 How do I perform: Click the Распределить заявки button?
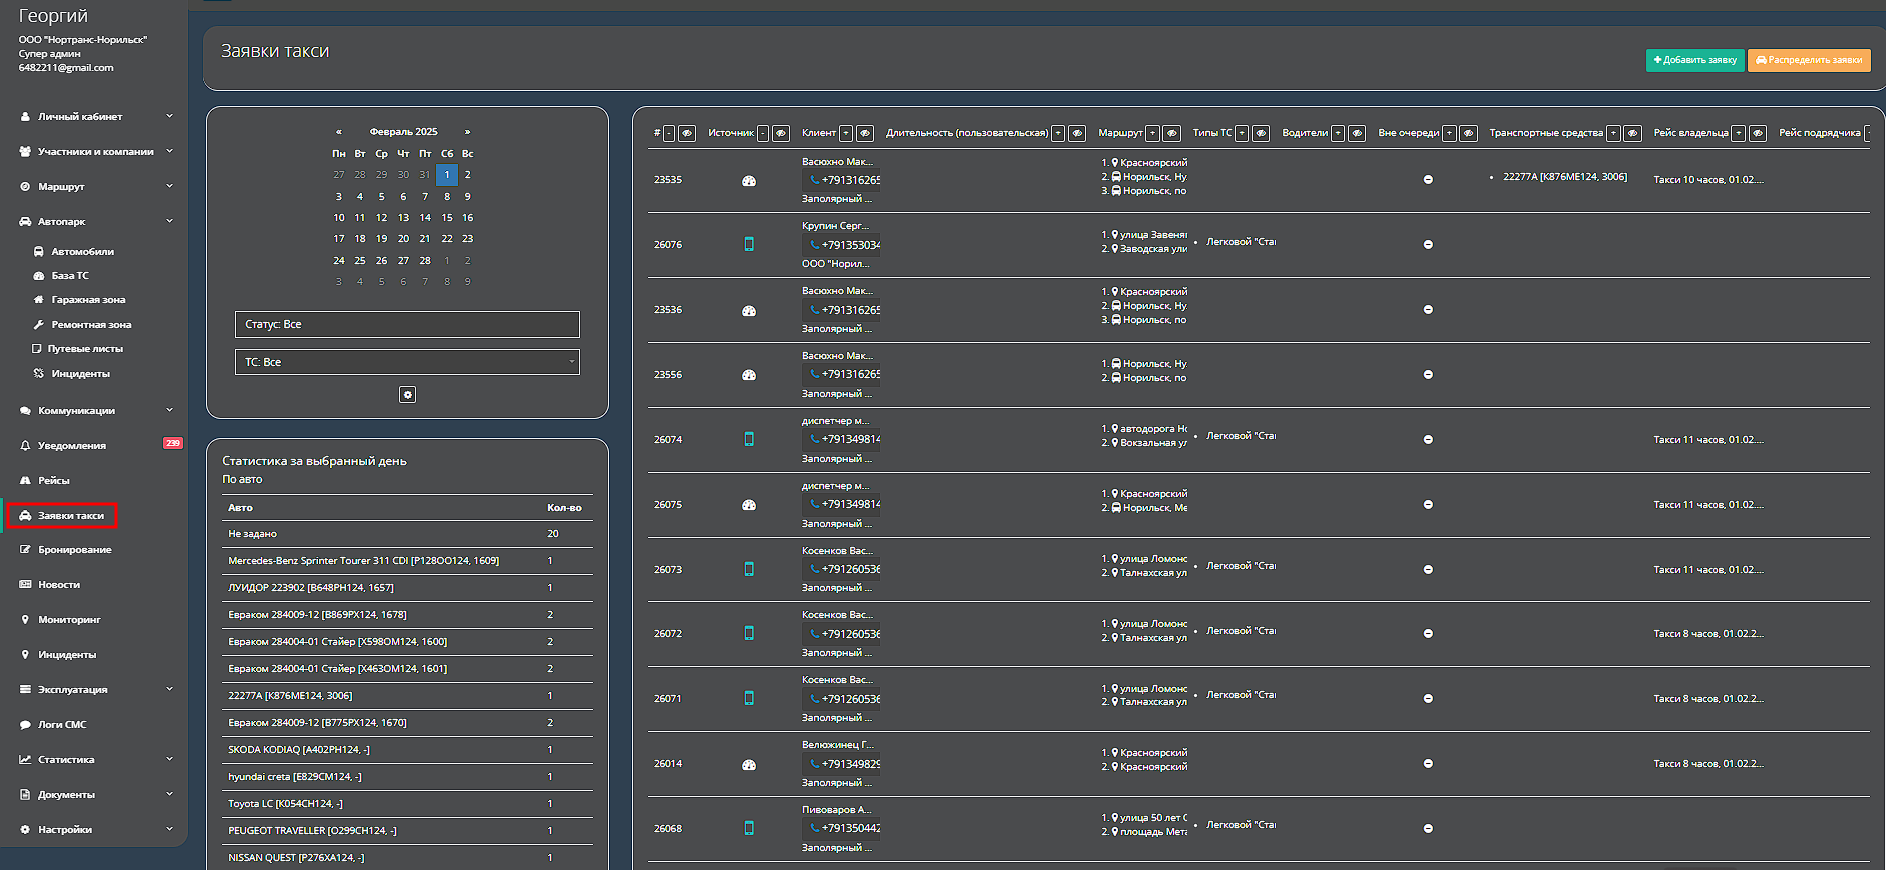tap(1809, 60)
